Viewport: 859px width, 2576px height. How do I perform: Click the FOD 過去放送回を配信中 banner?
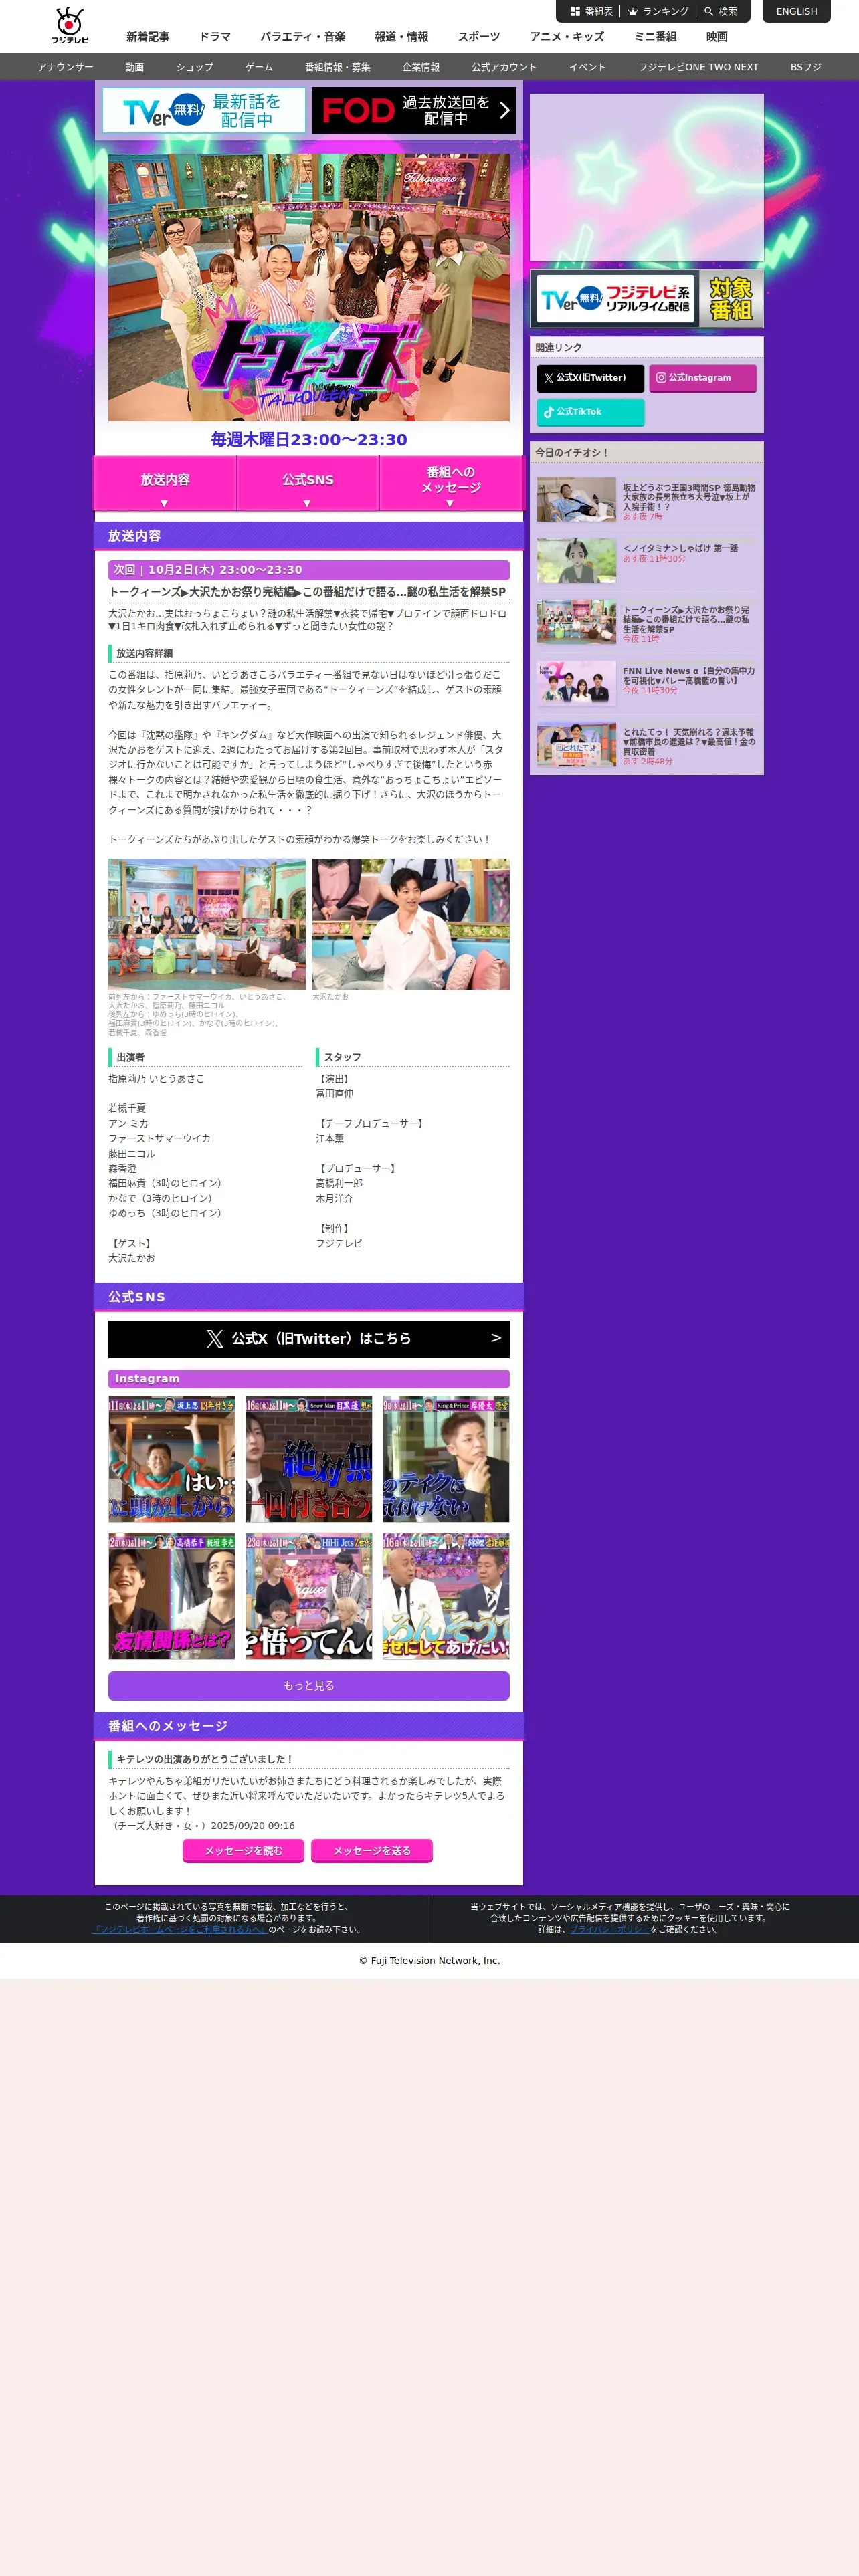tap(414, 110)
